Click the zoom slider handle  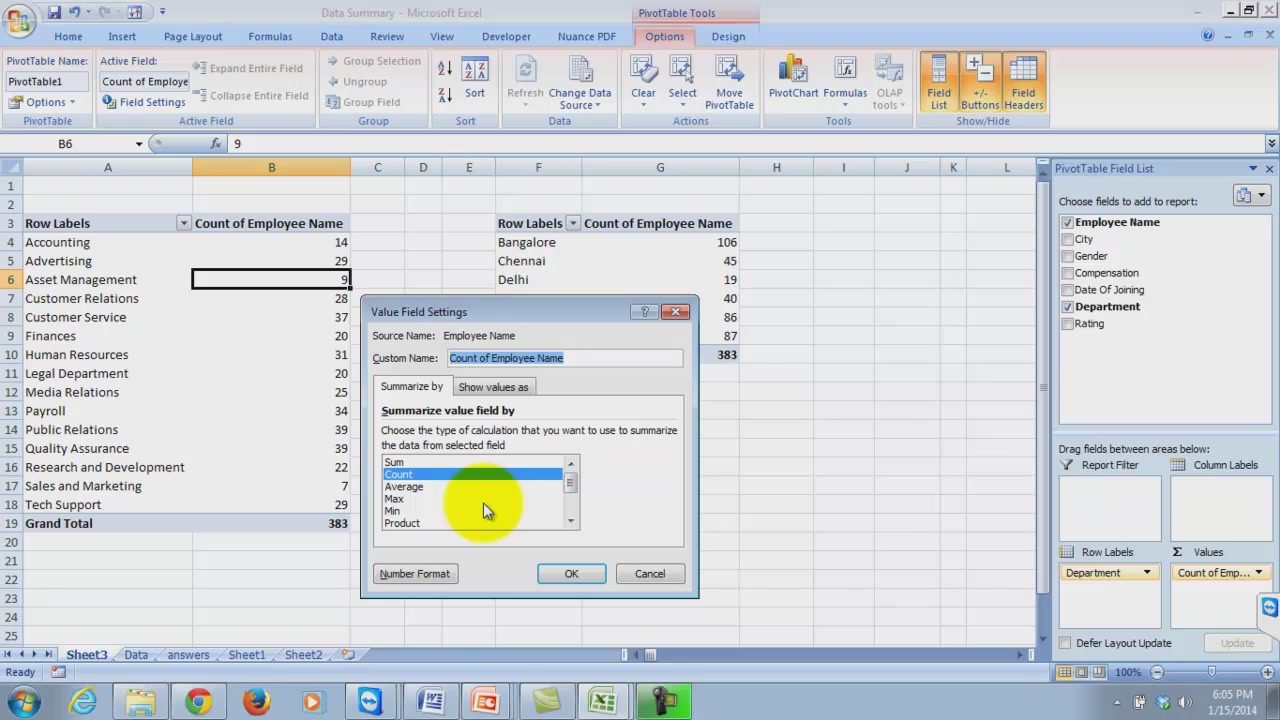point(1211,672)
